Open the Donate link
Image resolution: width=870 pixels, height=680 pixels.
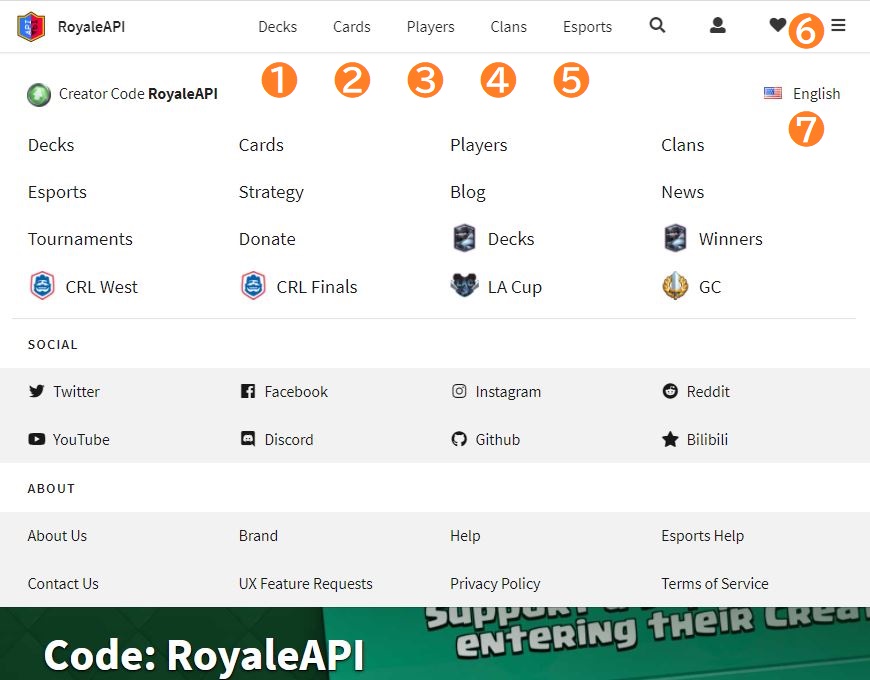click(x=267, y=239)
